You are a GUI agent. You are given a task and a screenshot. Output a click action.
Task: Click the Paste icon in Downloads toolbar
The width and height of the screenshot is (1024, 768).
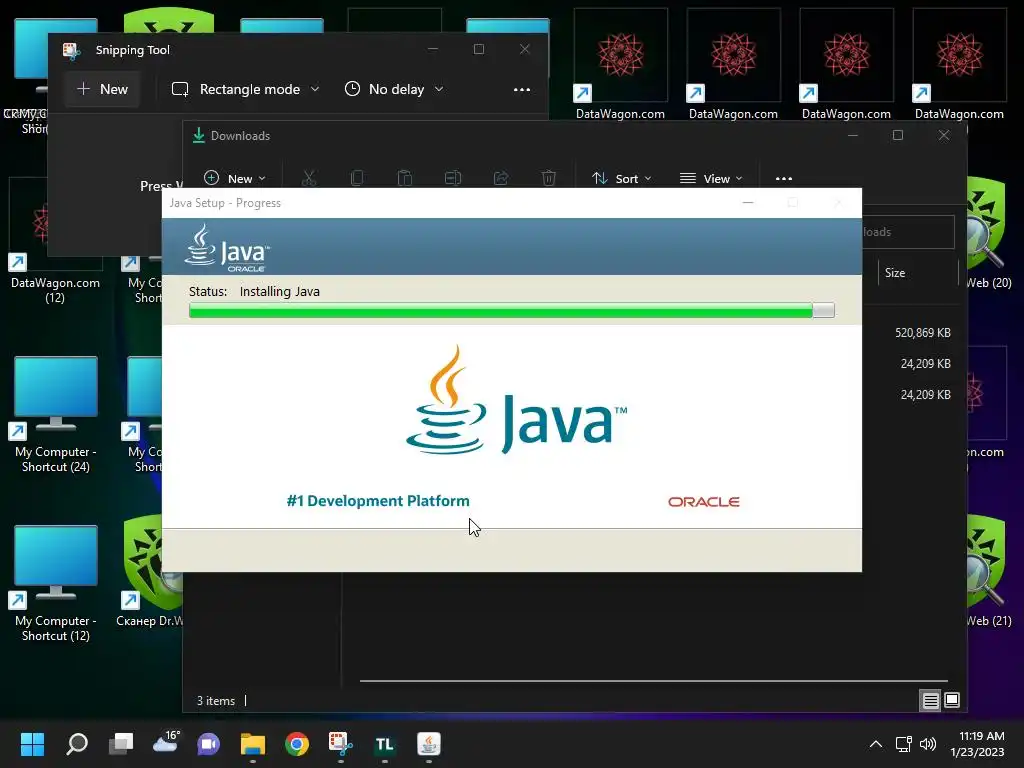[404, 178]
